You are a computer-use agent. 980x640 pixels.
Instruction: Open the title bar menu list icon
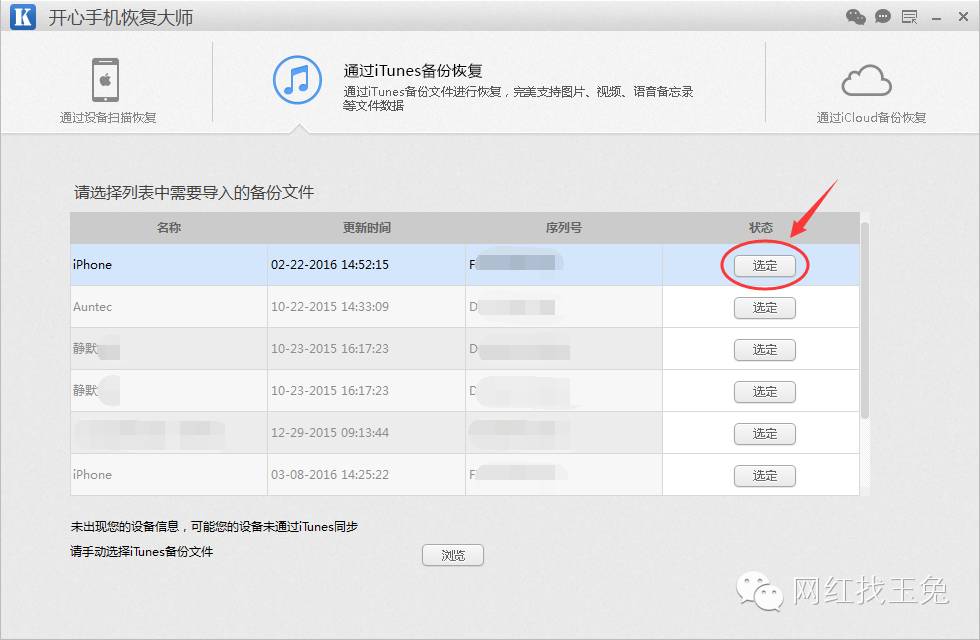click(909, 17)
